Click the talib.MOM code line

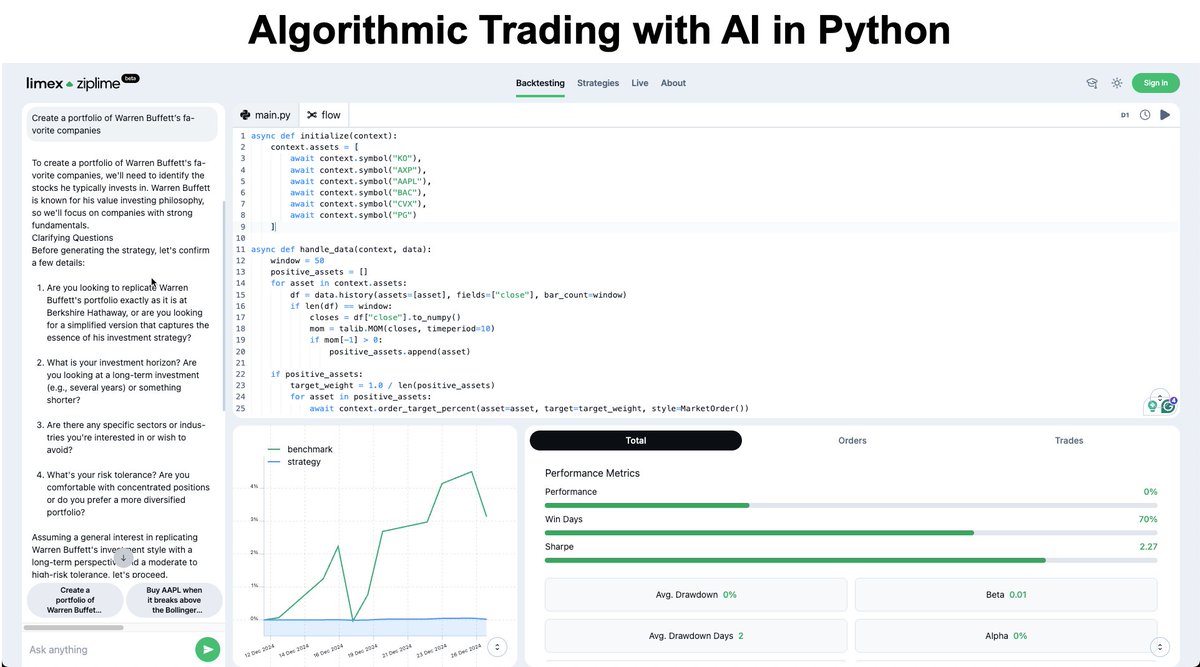pyautogui.click(x=402, y=328)
